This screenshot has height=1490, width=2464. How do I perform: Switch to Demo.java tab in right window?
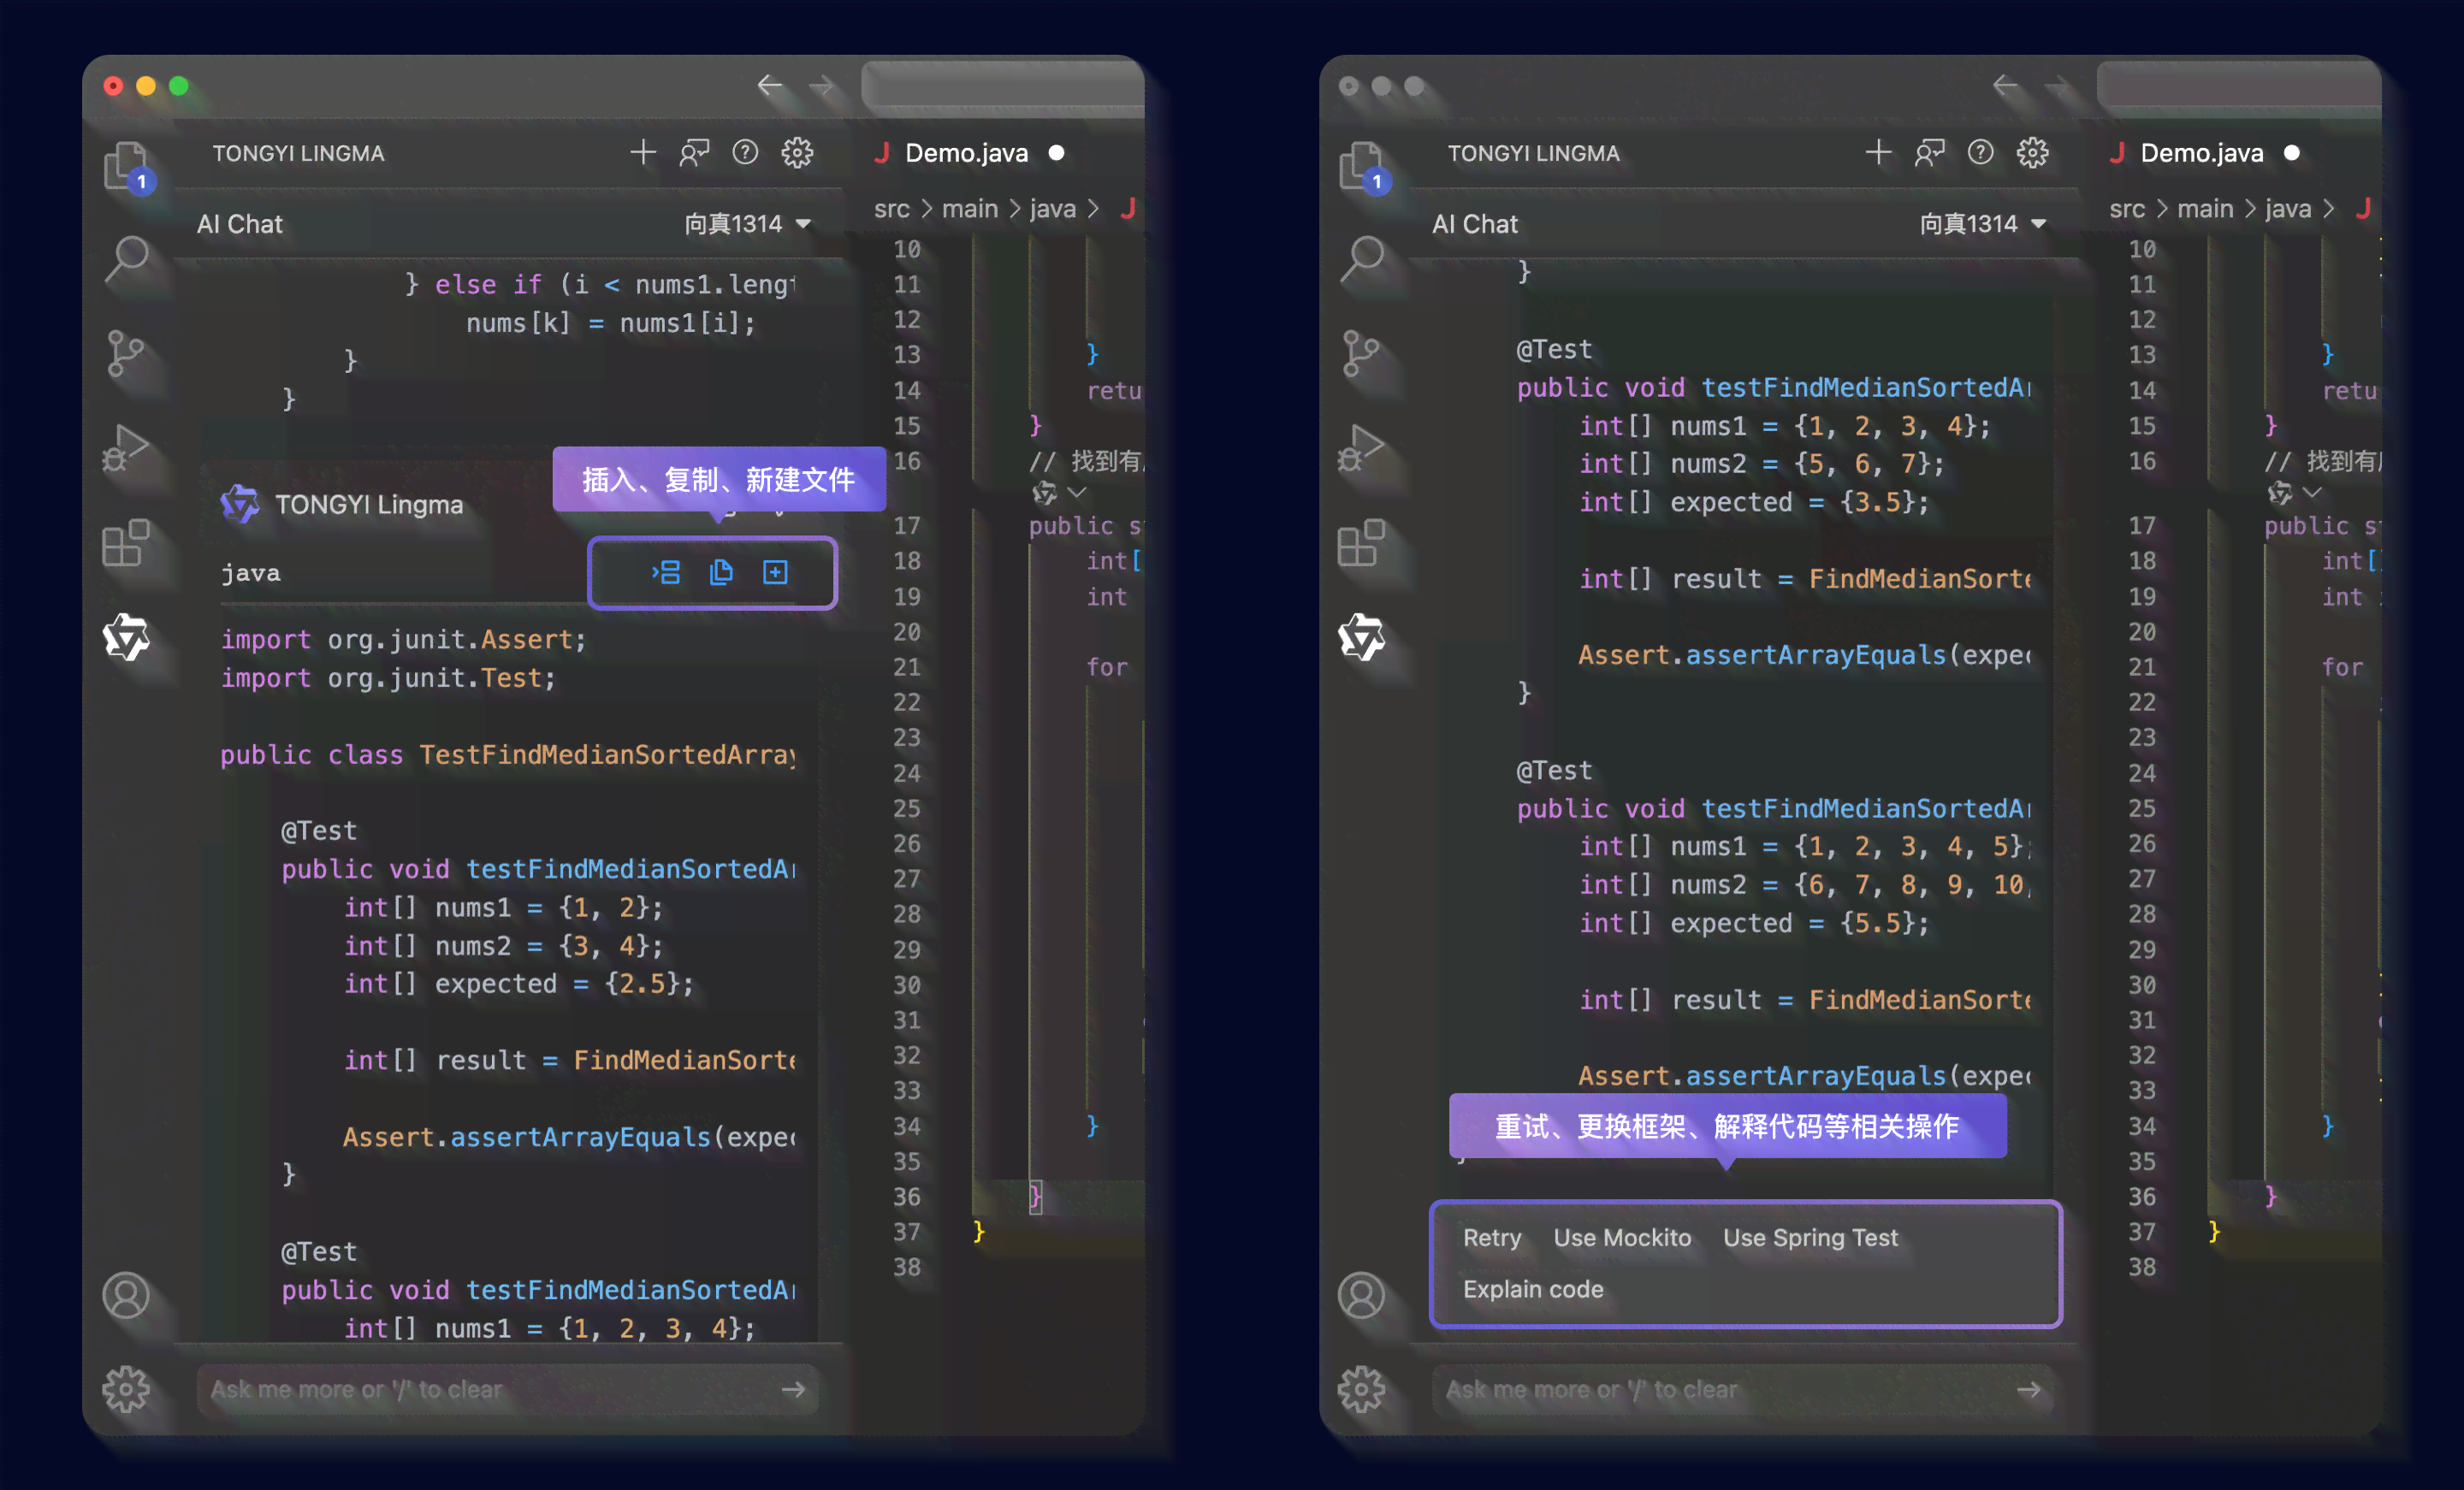[x=2203, y=153]
